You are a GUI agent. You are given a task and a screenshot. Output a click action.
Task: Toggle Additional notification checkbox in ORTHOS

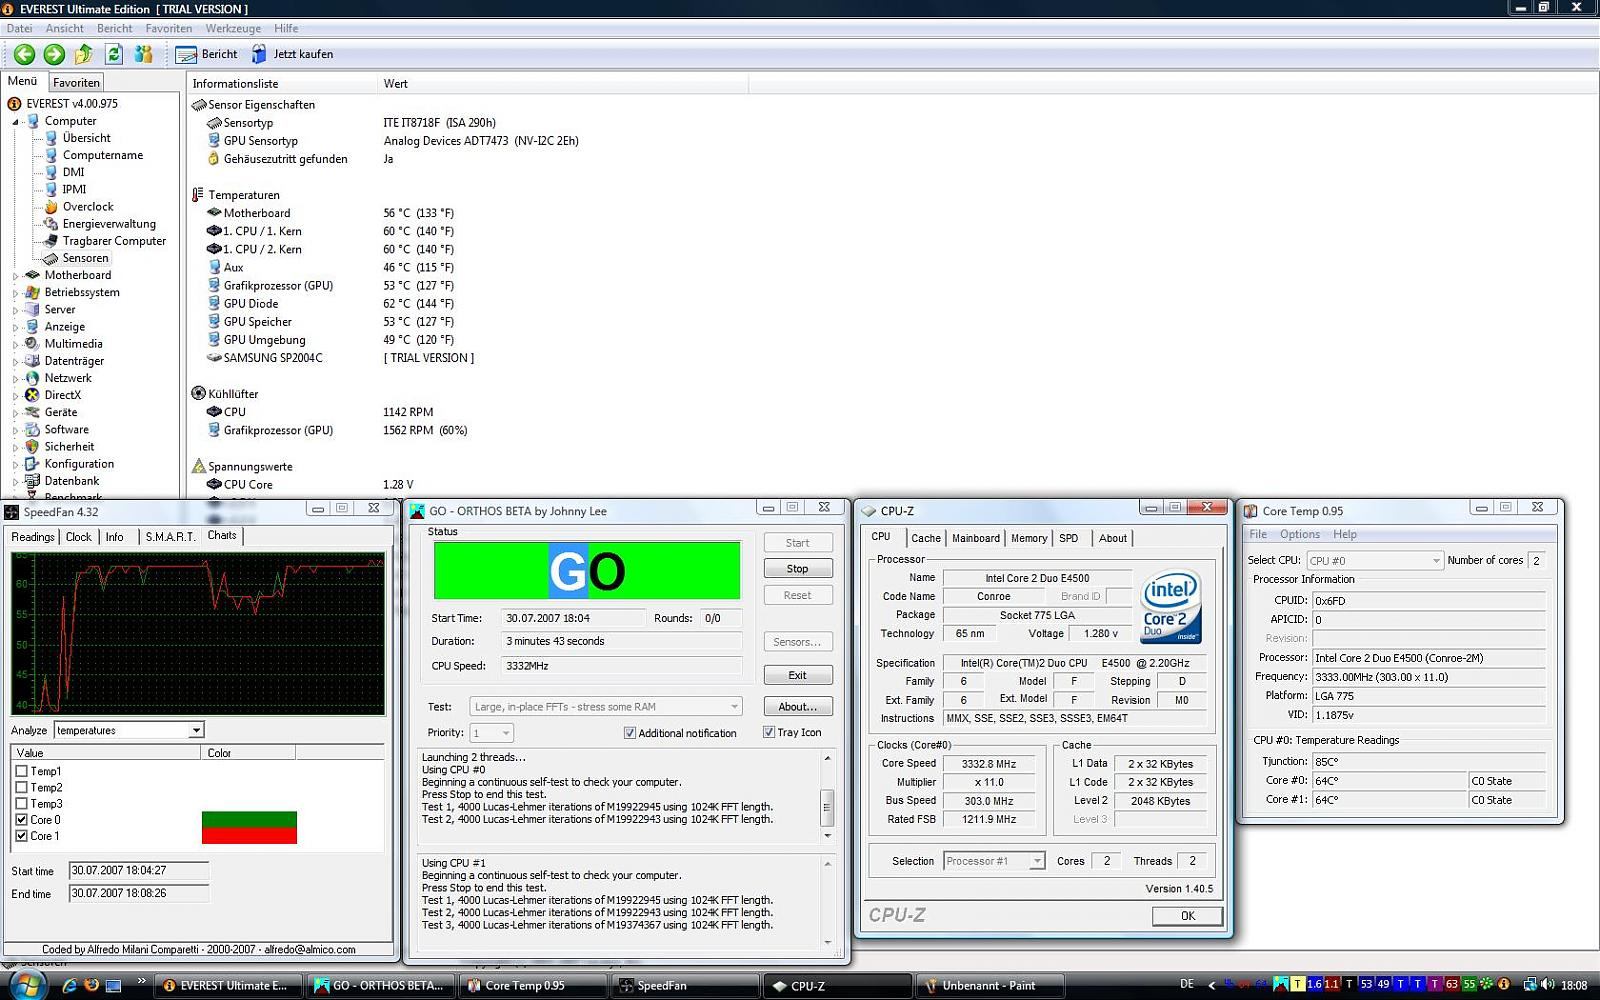point(630,733)
